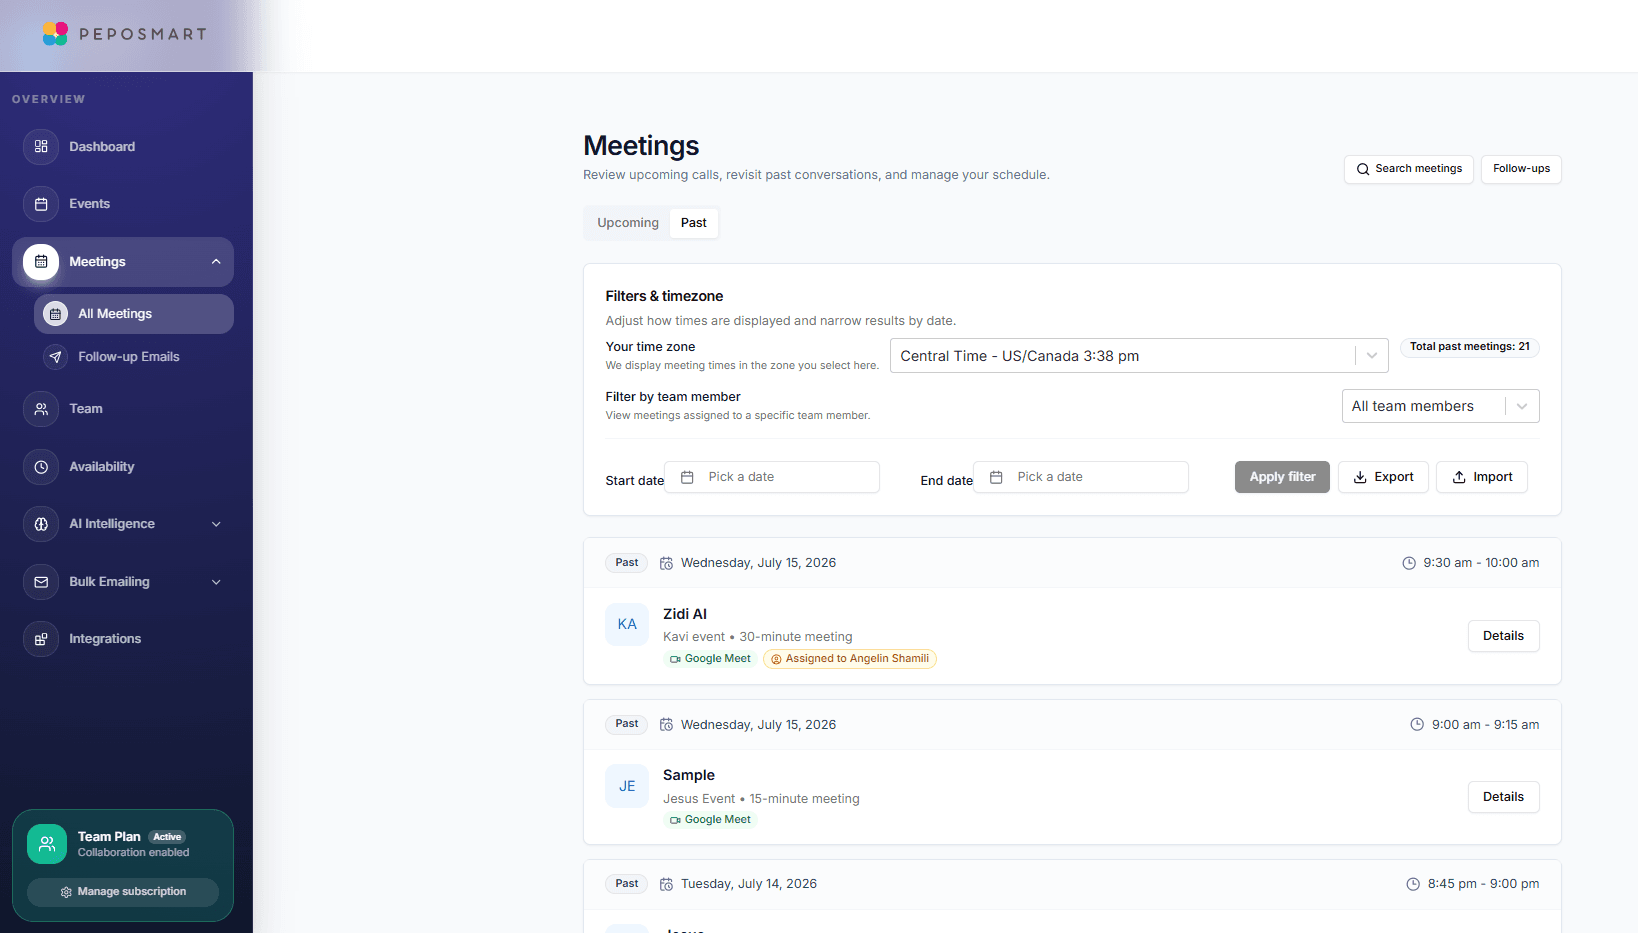The width and height of the screenshot is (1638, 933).
Task: Click the calendar icon in End date field
Action: coord(996,477)
